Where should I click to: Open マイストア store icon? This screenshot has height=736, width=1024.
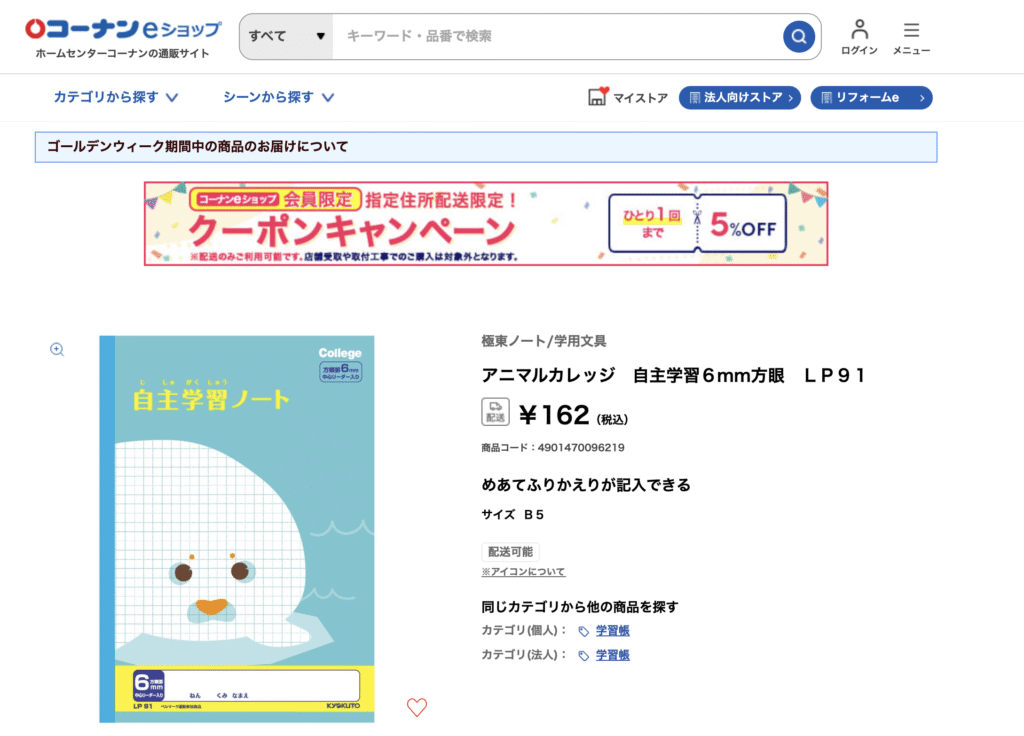628,97
